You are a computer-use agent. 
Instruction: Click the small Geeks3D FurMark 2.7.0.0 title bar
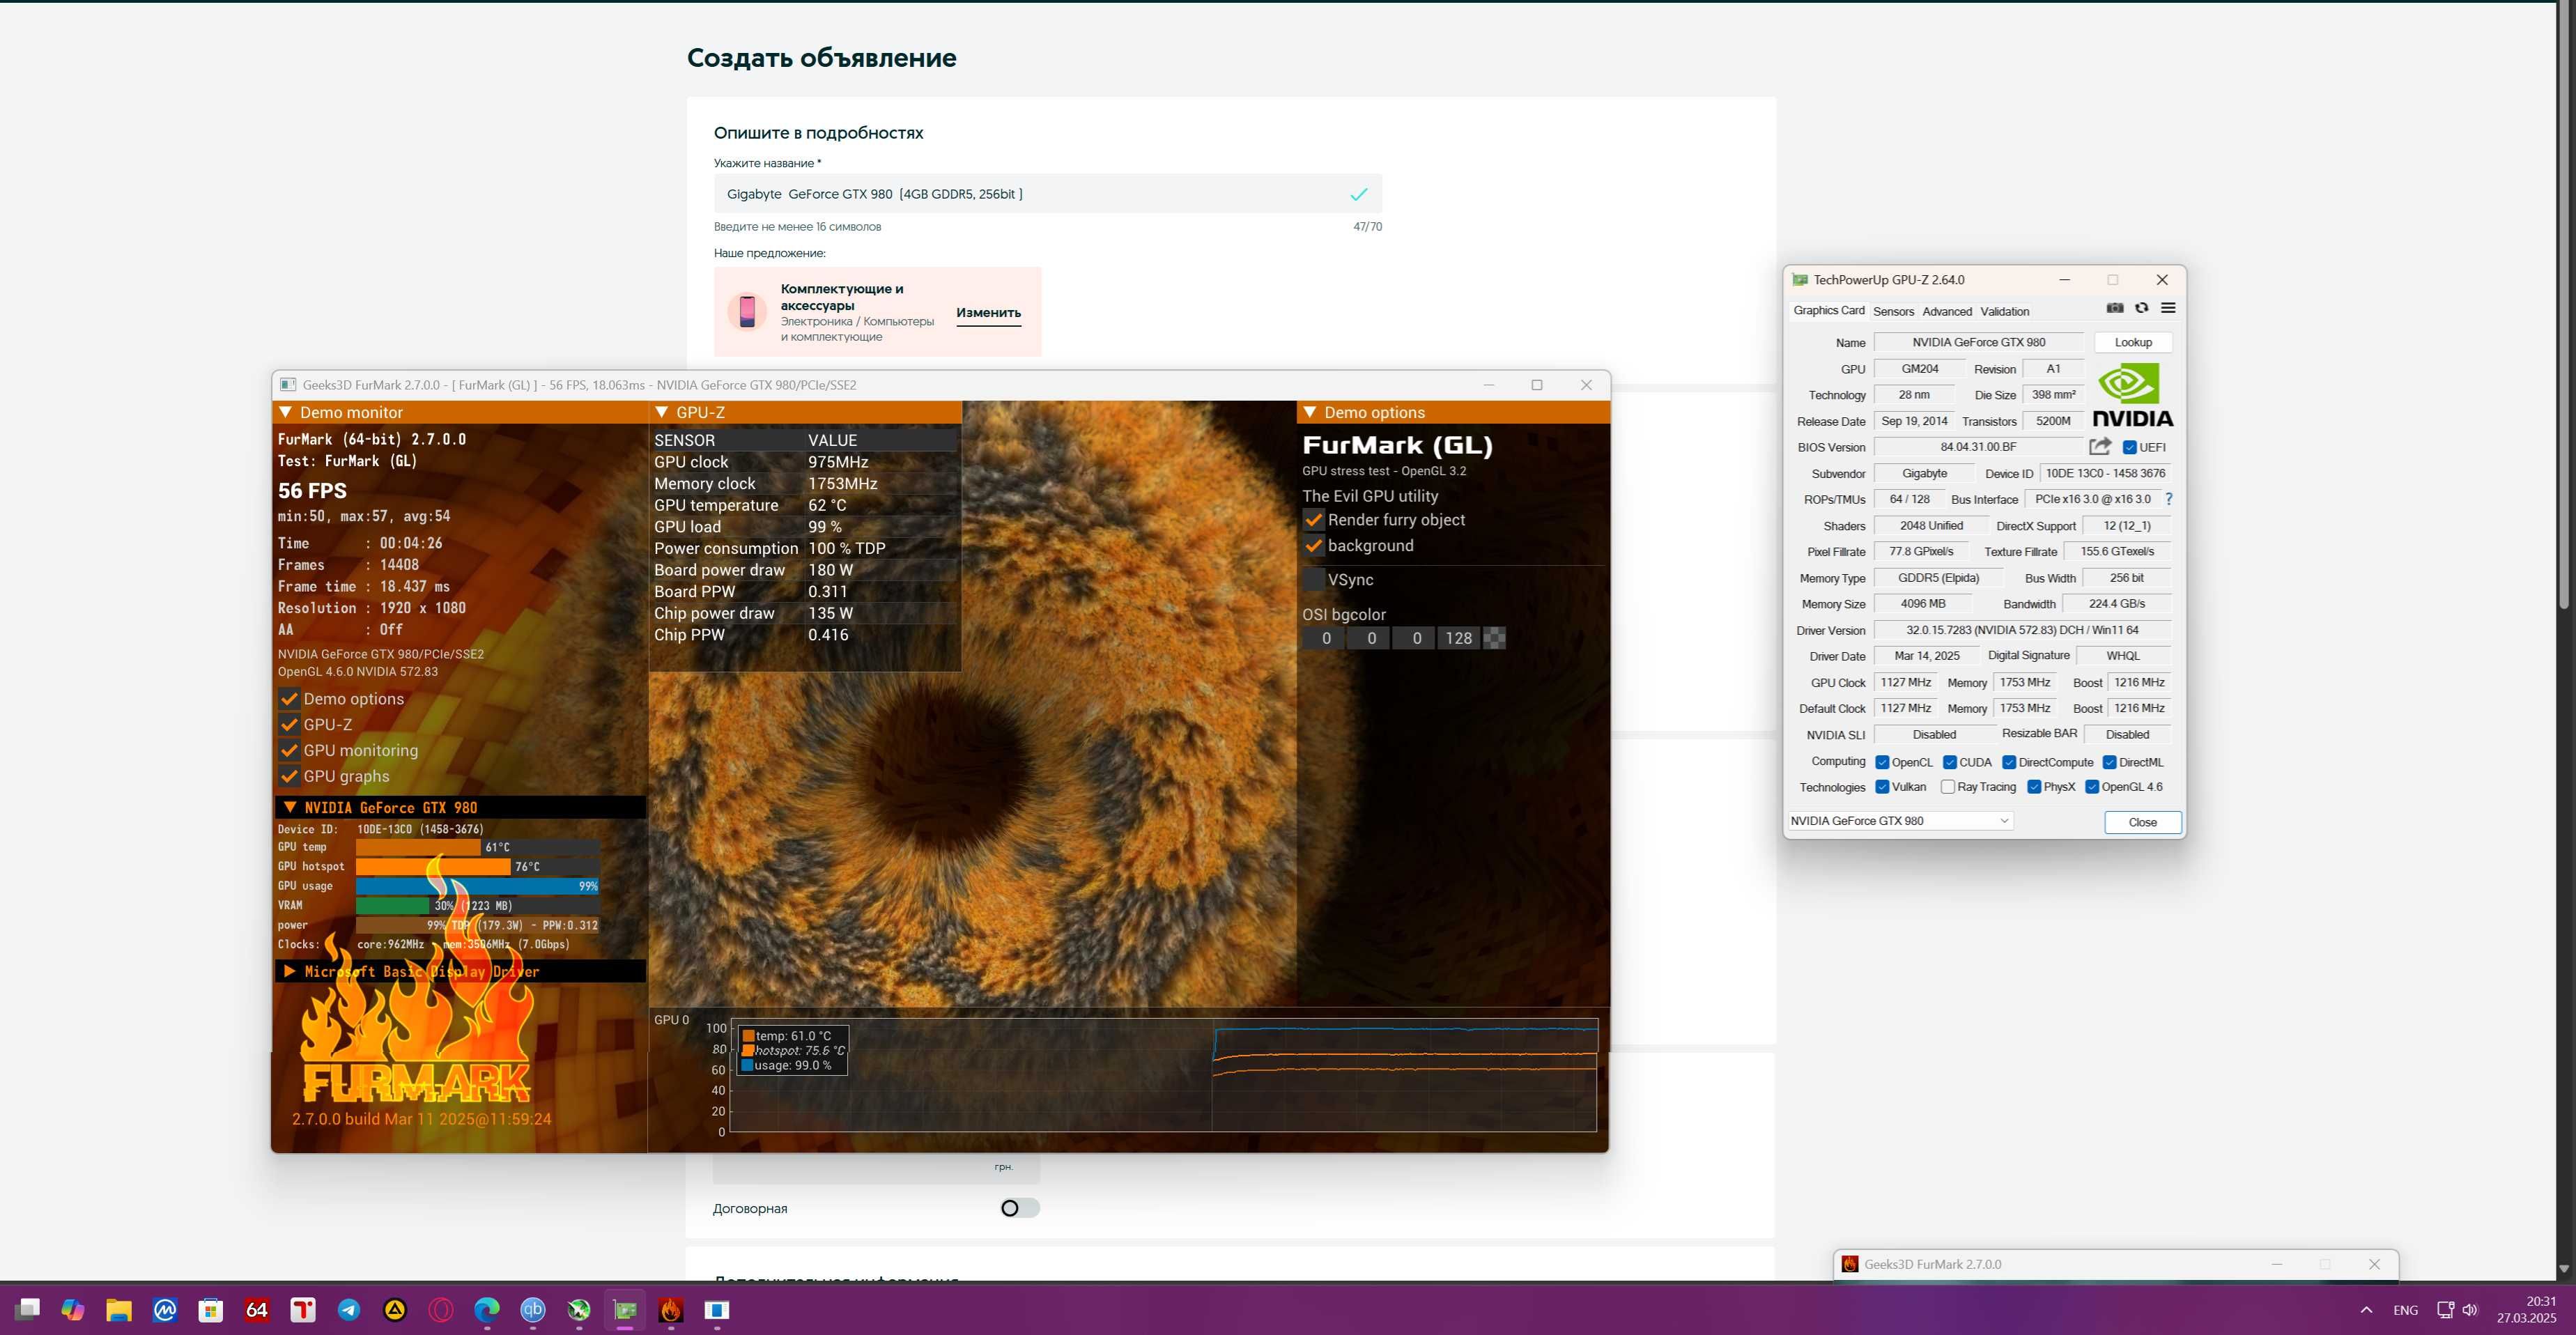(x=2115, y=1264)
